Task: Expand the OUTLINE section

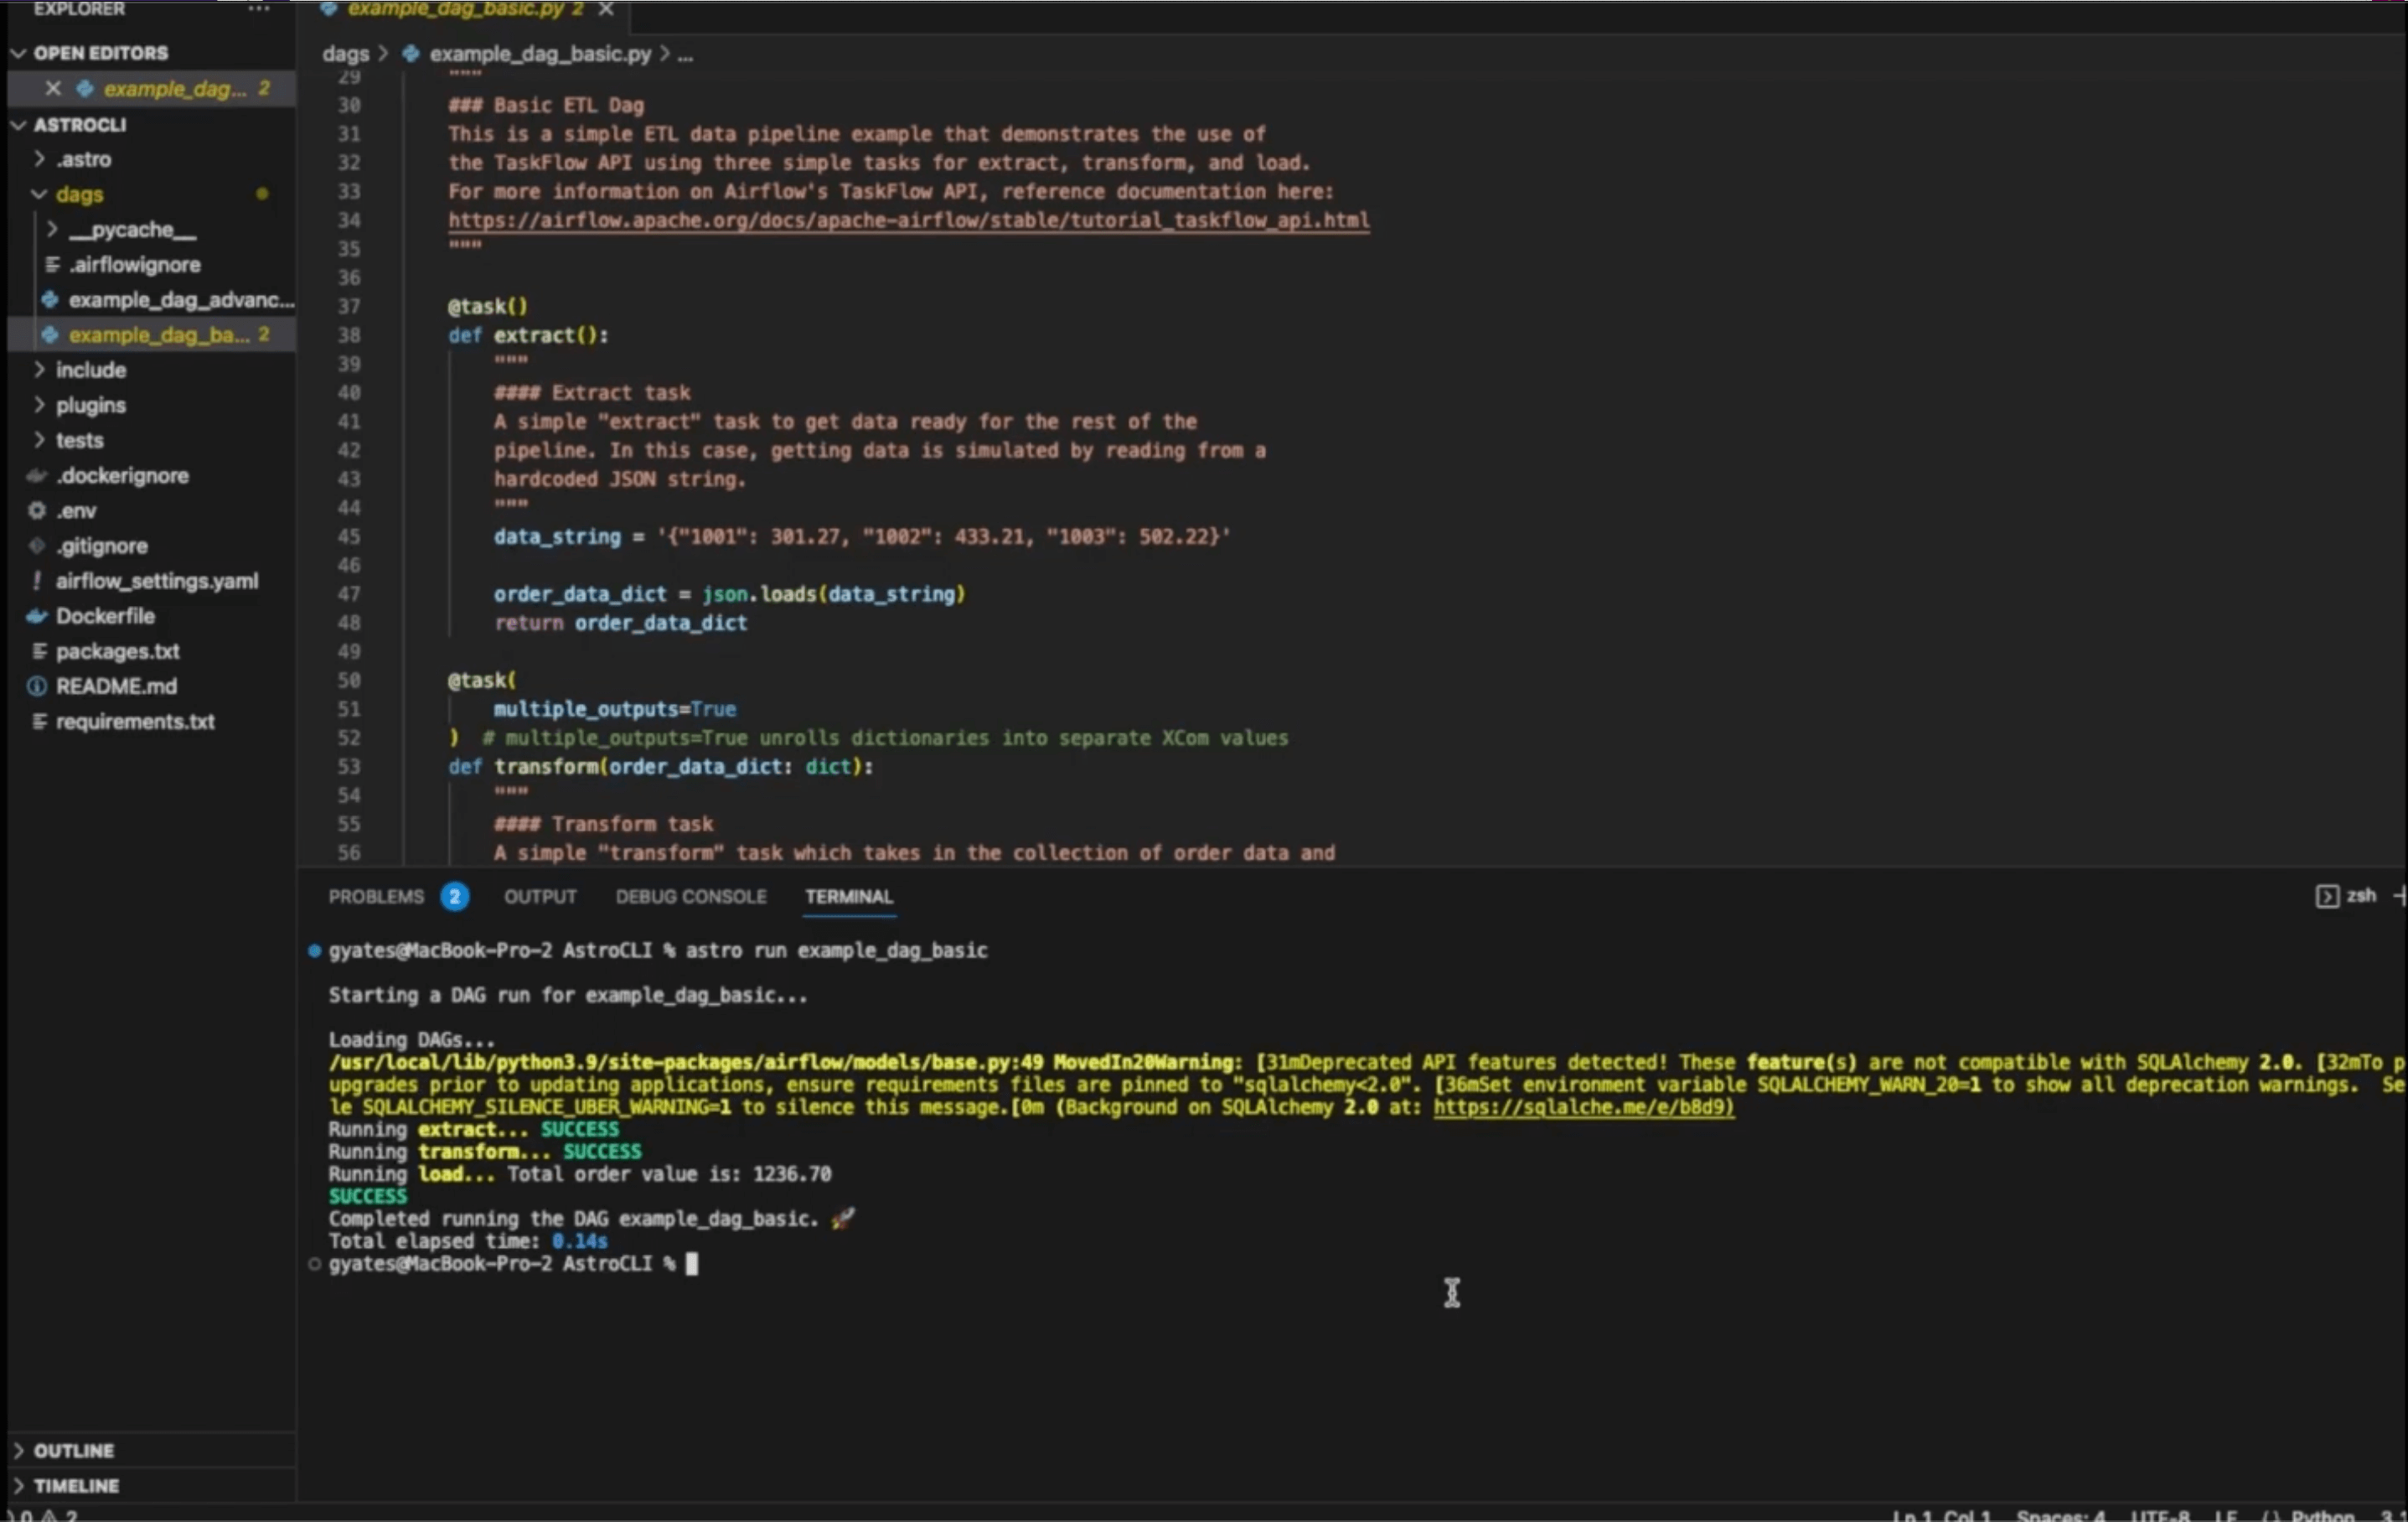Action: [72, 1450]
